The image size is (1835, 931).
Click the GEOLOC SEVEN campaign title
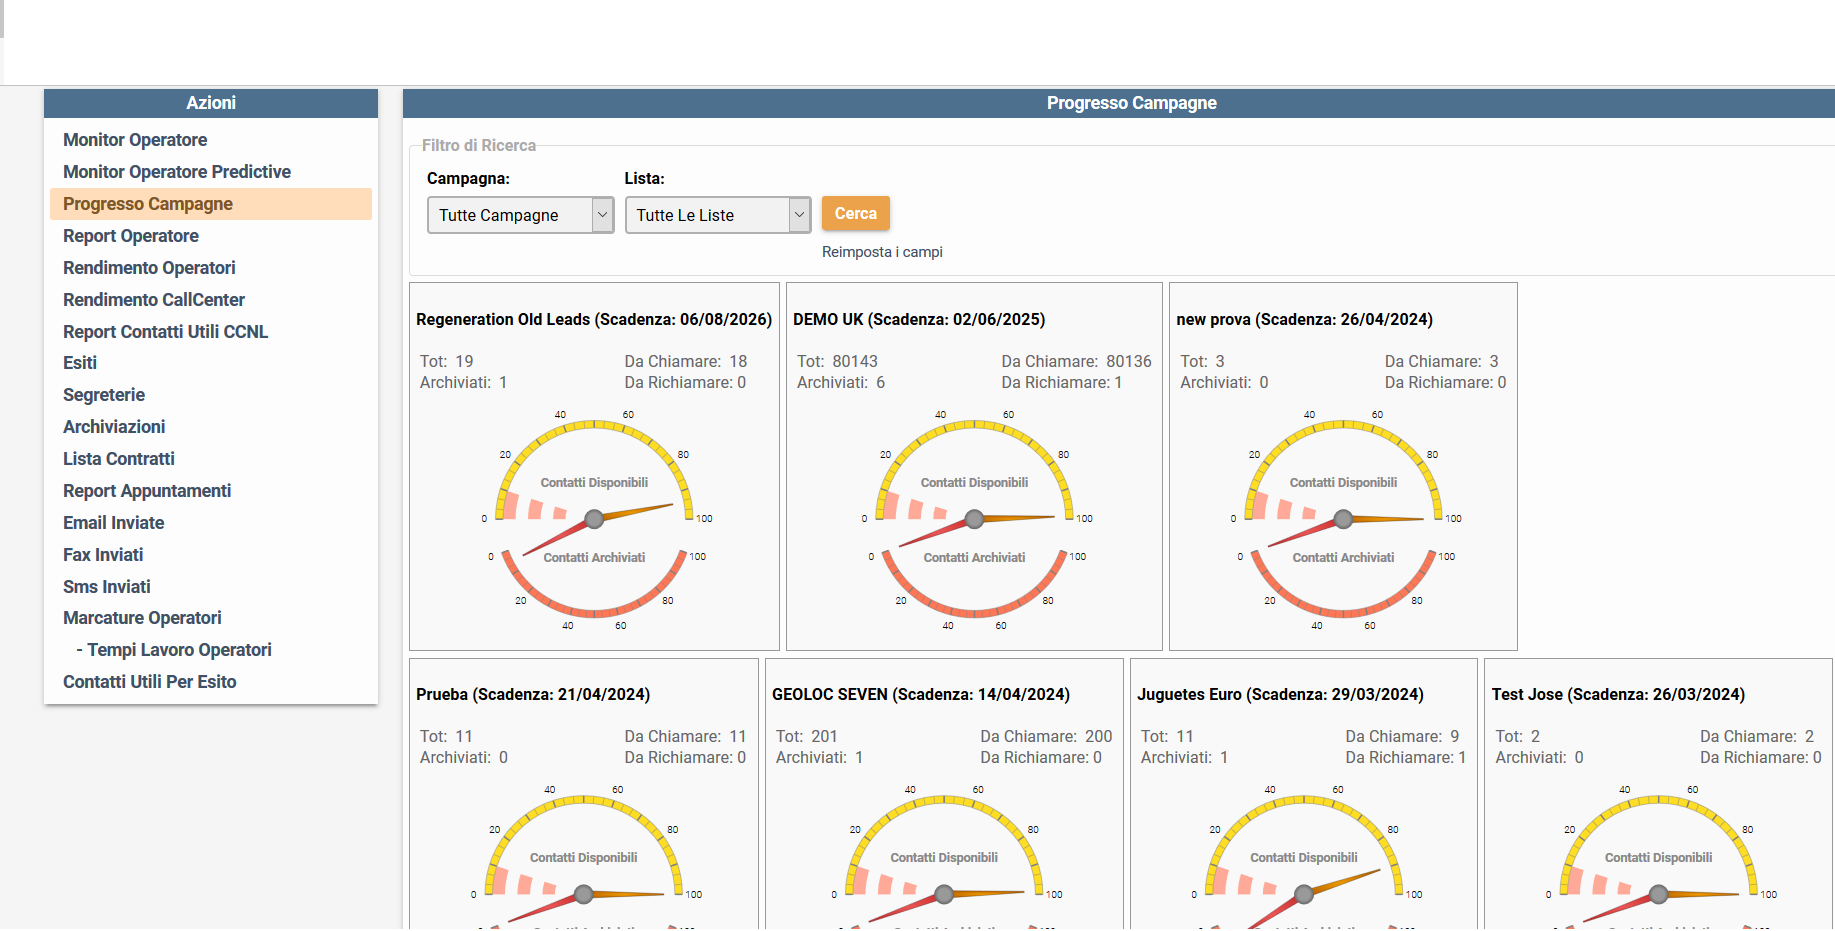click(921, 695)
